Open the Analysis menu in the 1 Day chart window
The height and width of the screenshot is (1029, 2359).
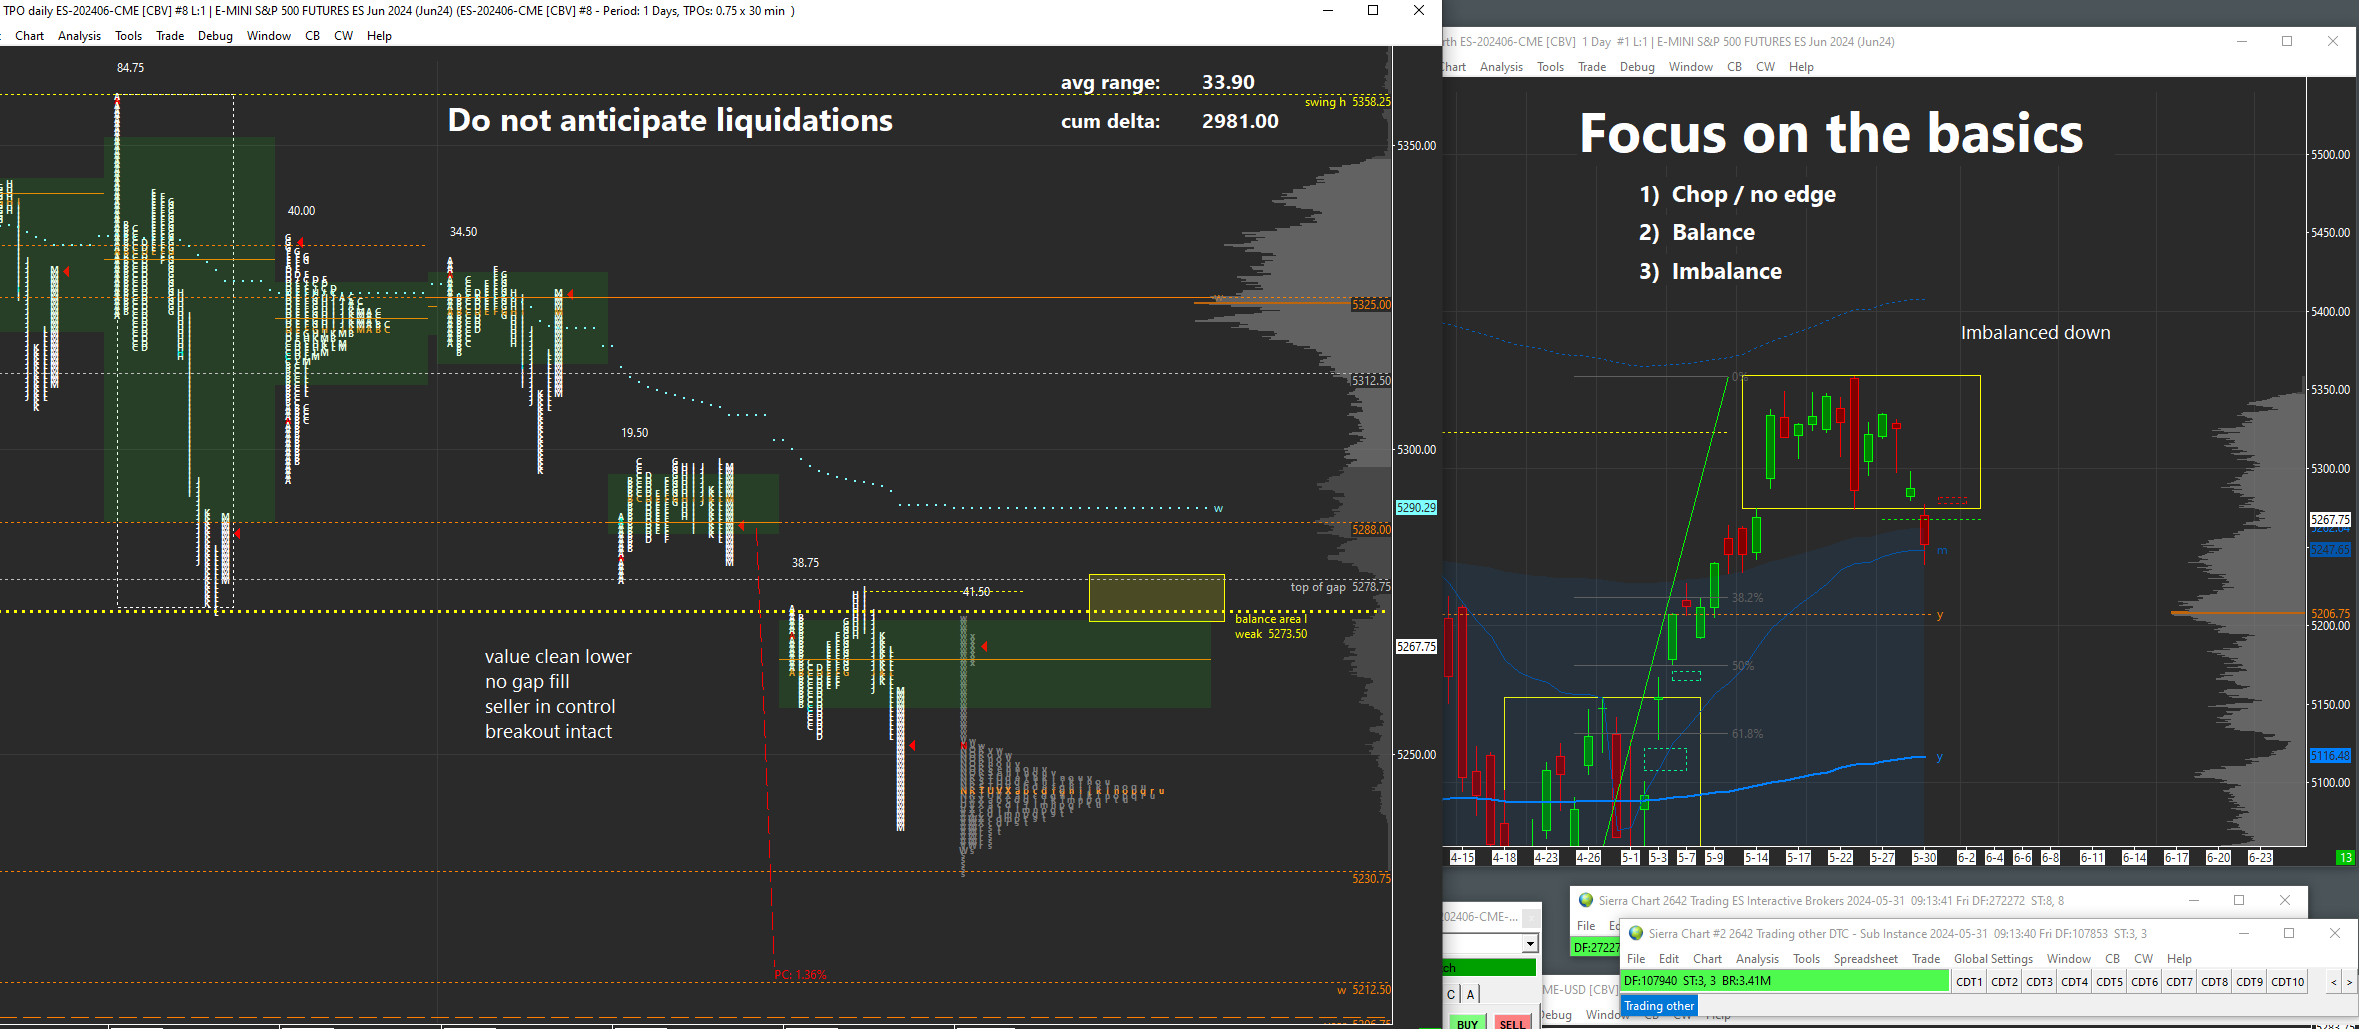[1501, 67]
